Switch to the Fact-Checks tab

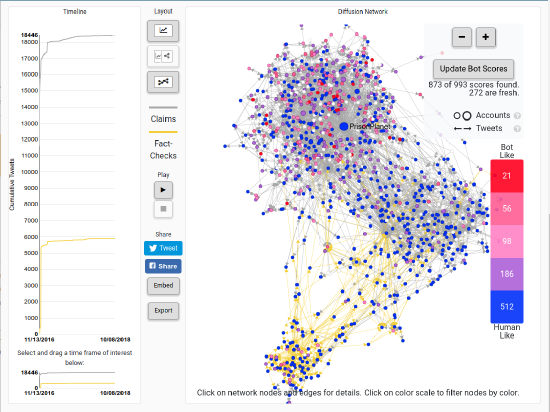click(163, 149)
